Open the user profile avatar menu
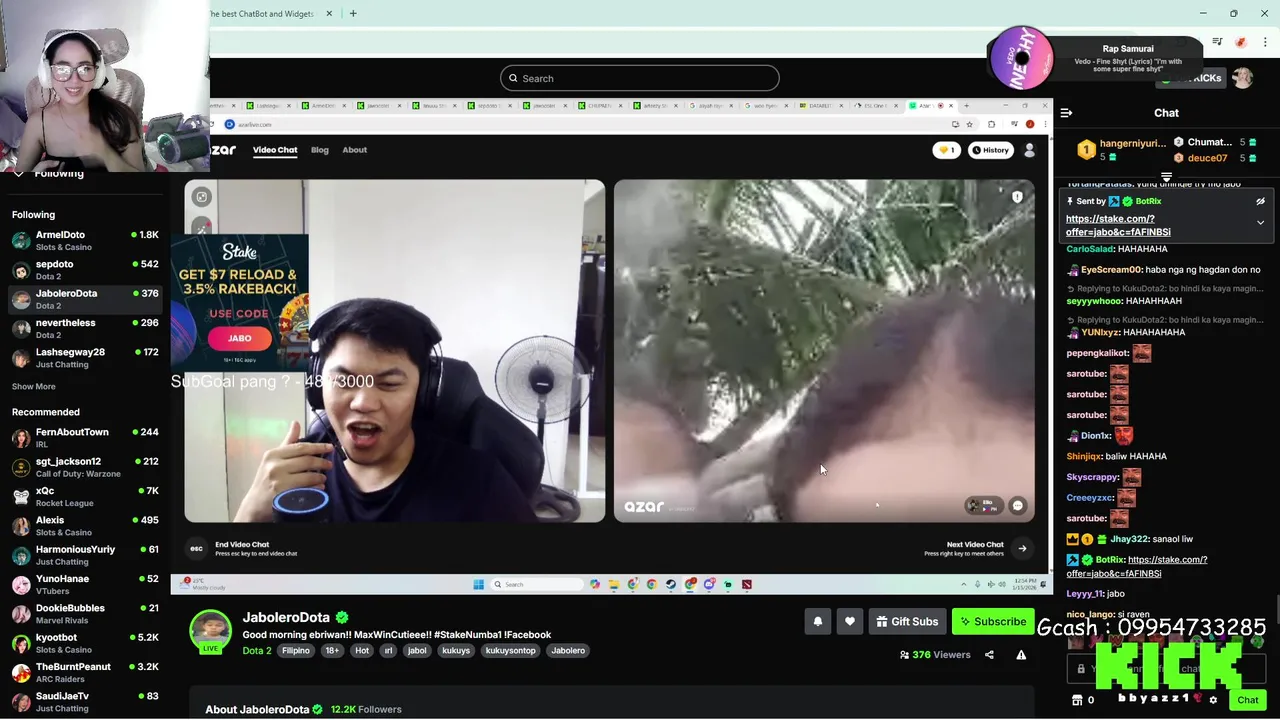Image resolution: width=1280 pixels, height=720 pixels. [x=1242, y=78]
